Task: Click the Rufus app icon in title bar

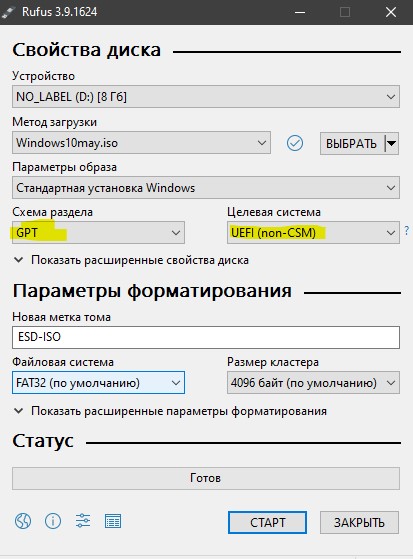Action: click(x=7, y=12)
